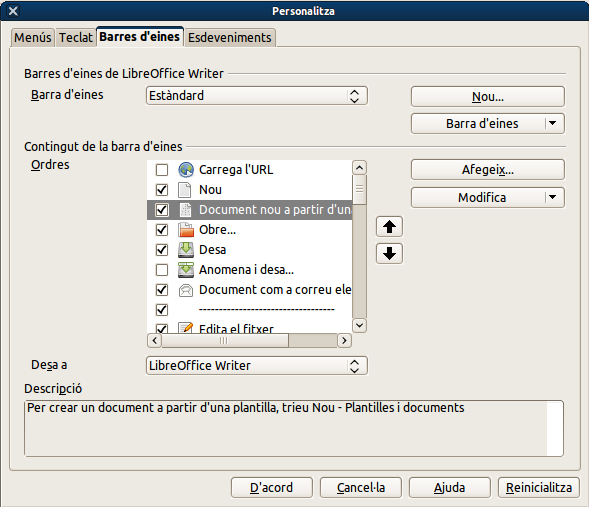Image resolution: width=589 pixels, height=507 pixels.
Task: Select the Edita el fitxer row text
Action: (236, 329)
